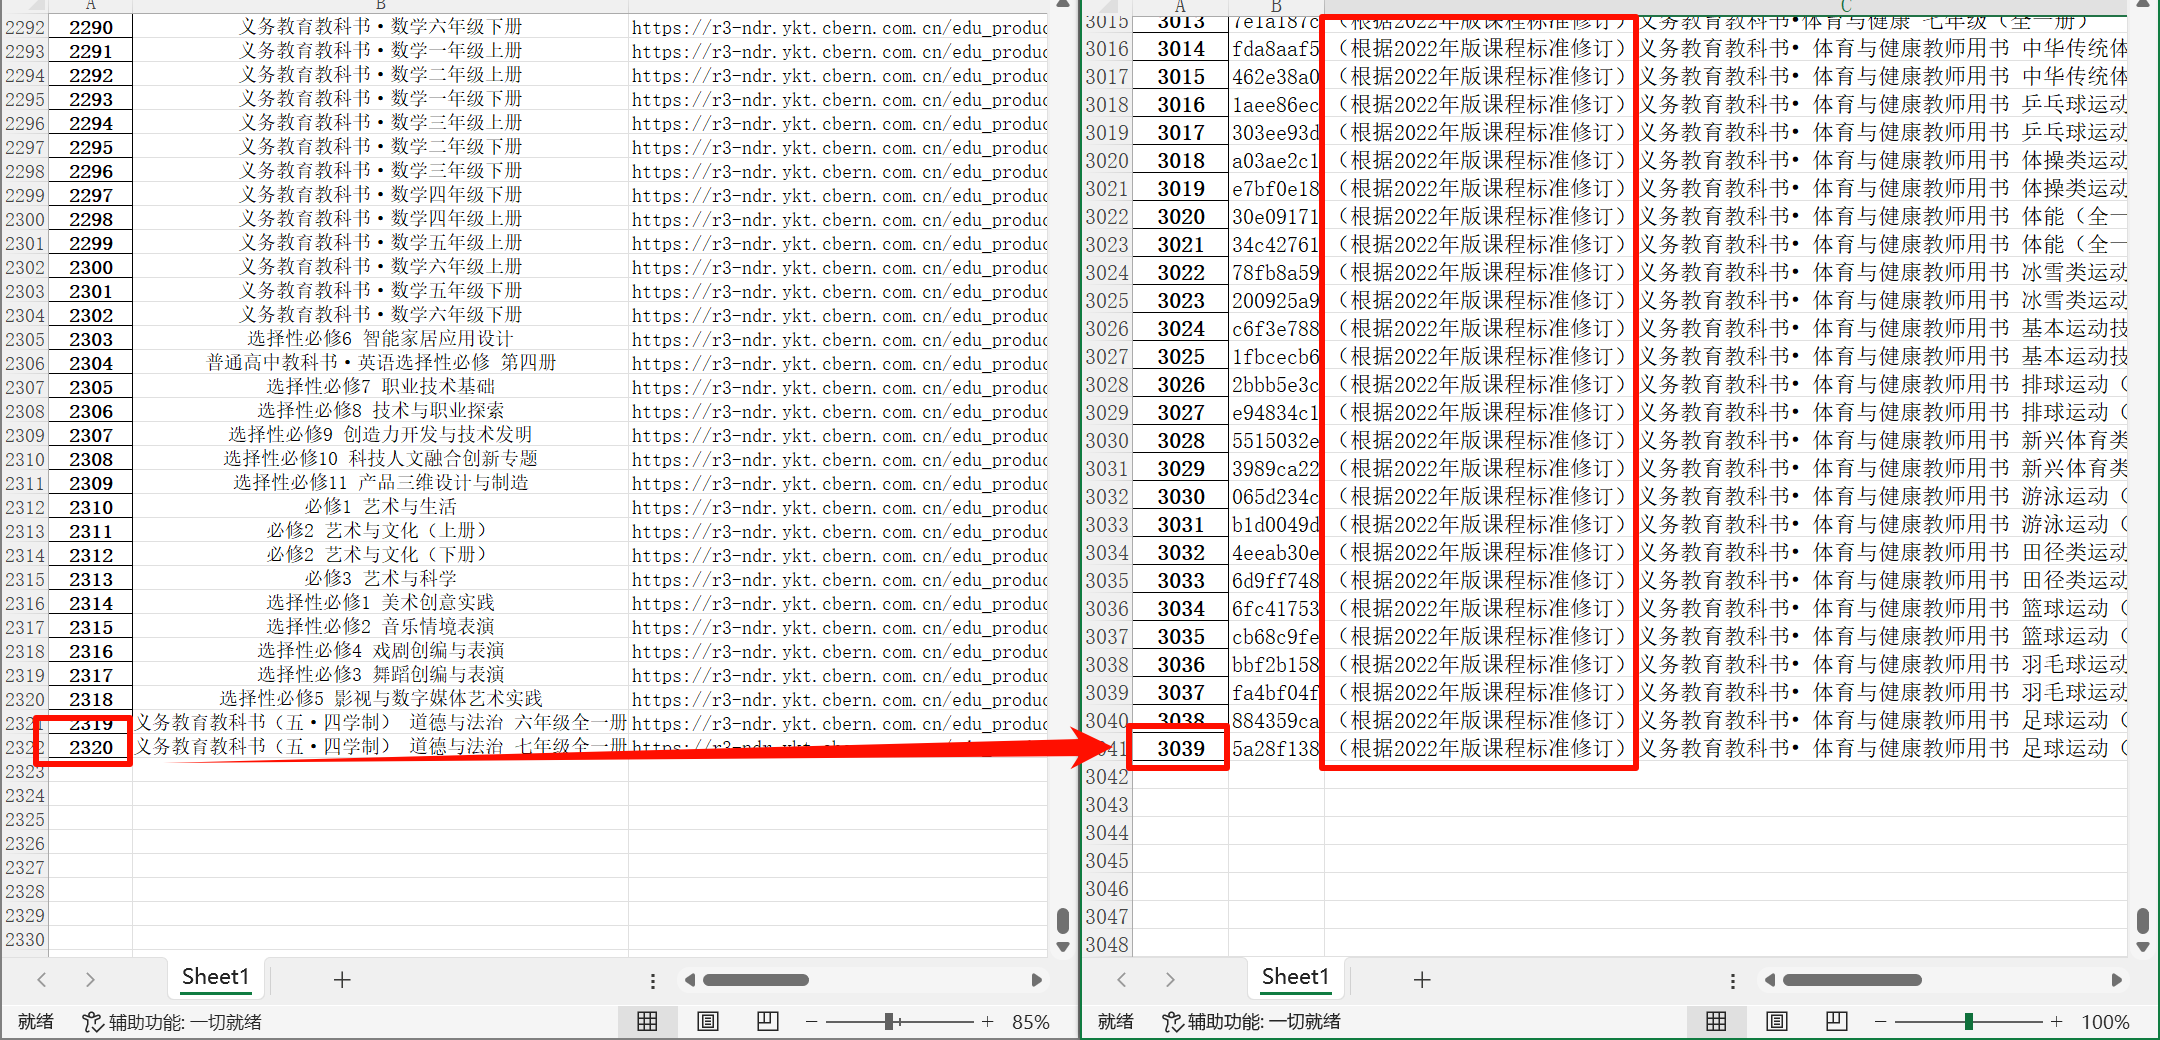
Task: Click 85% zoom level in left window
Action: pos(1031,1022)
